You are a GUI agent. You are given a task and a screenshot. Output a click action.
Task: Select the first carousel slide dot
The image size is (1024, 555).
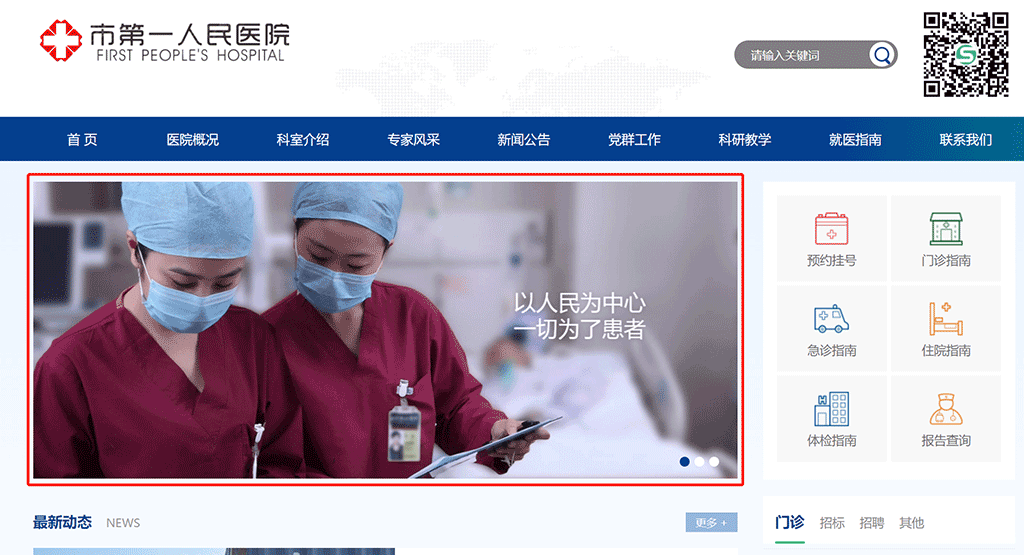685,461
